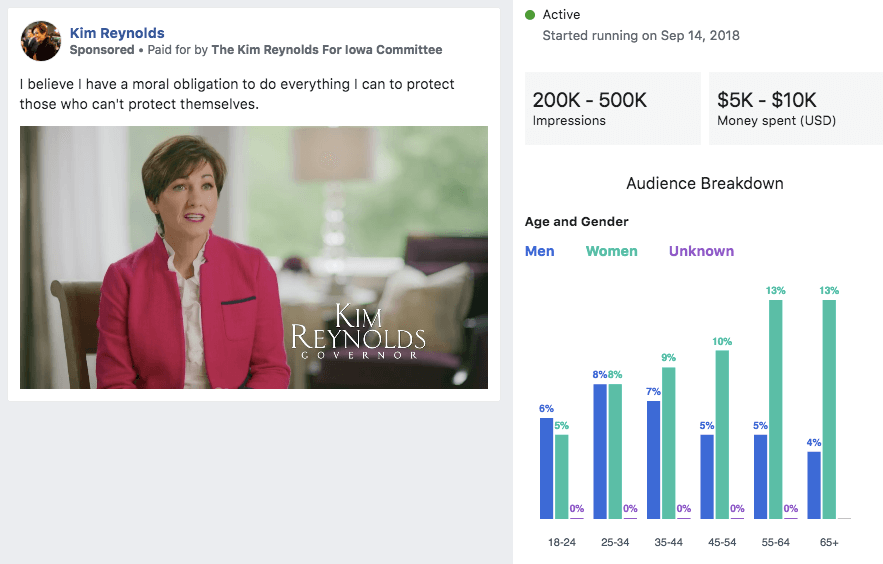
Task: Open the Kim Reynolds page name link
Action: click(x=117, y=33)
